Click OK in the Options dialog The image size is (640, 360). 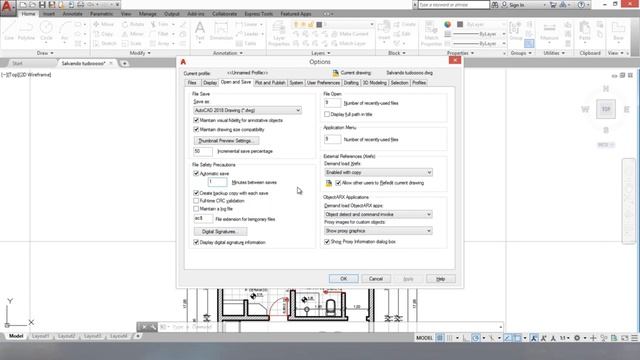coord(344,279)
